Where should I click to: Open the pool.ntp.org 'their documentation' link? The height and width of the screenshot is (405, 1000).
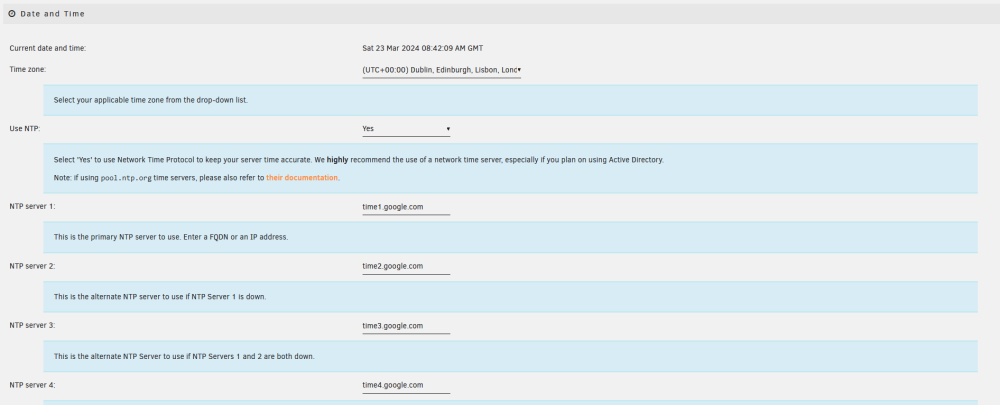point(302,178)
